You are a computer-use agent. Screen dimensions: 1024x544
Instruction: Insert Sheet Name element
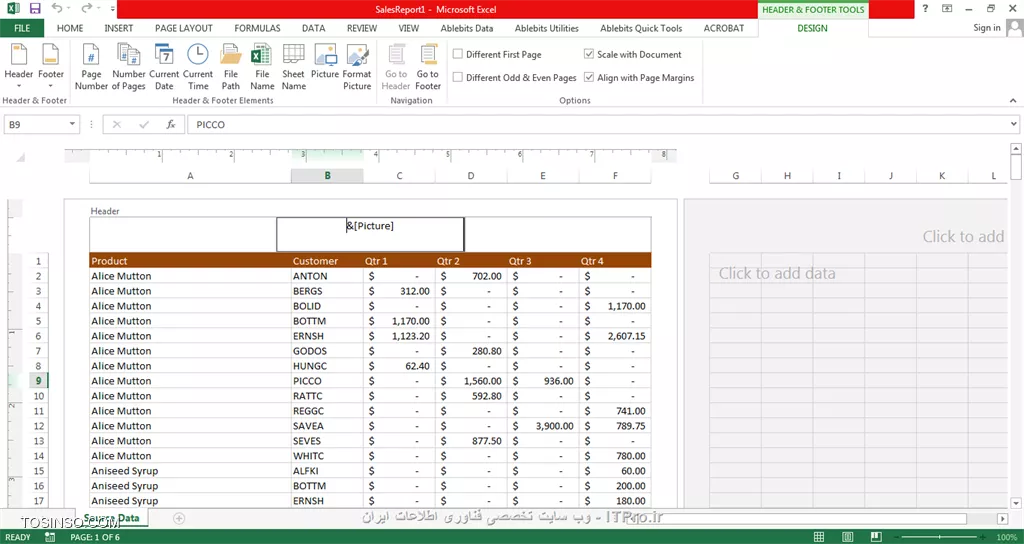coord(293,67)
